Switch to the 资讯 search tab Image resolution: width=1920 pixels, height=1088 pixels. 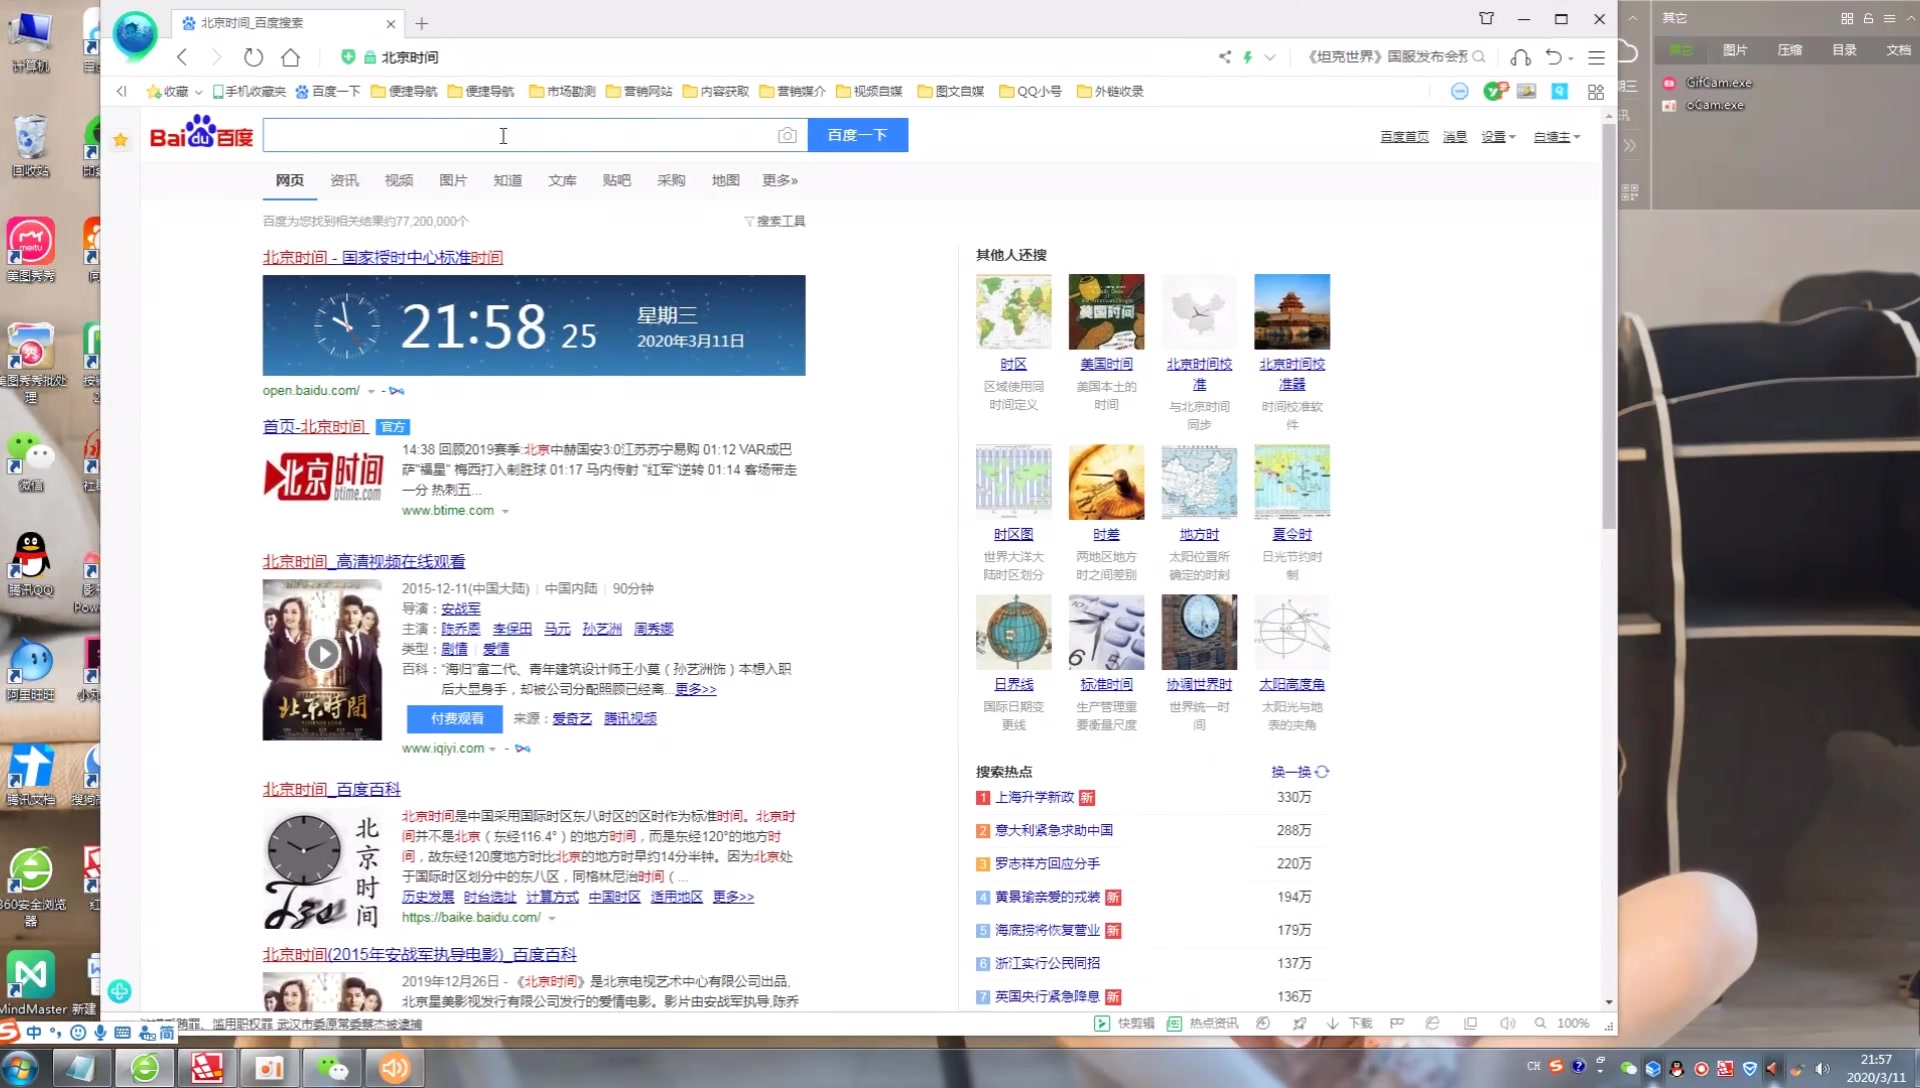click(x=344, y=180)
